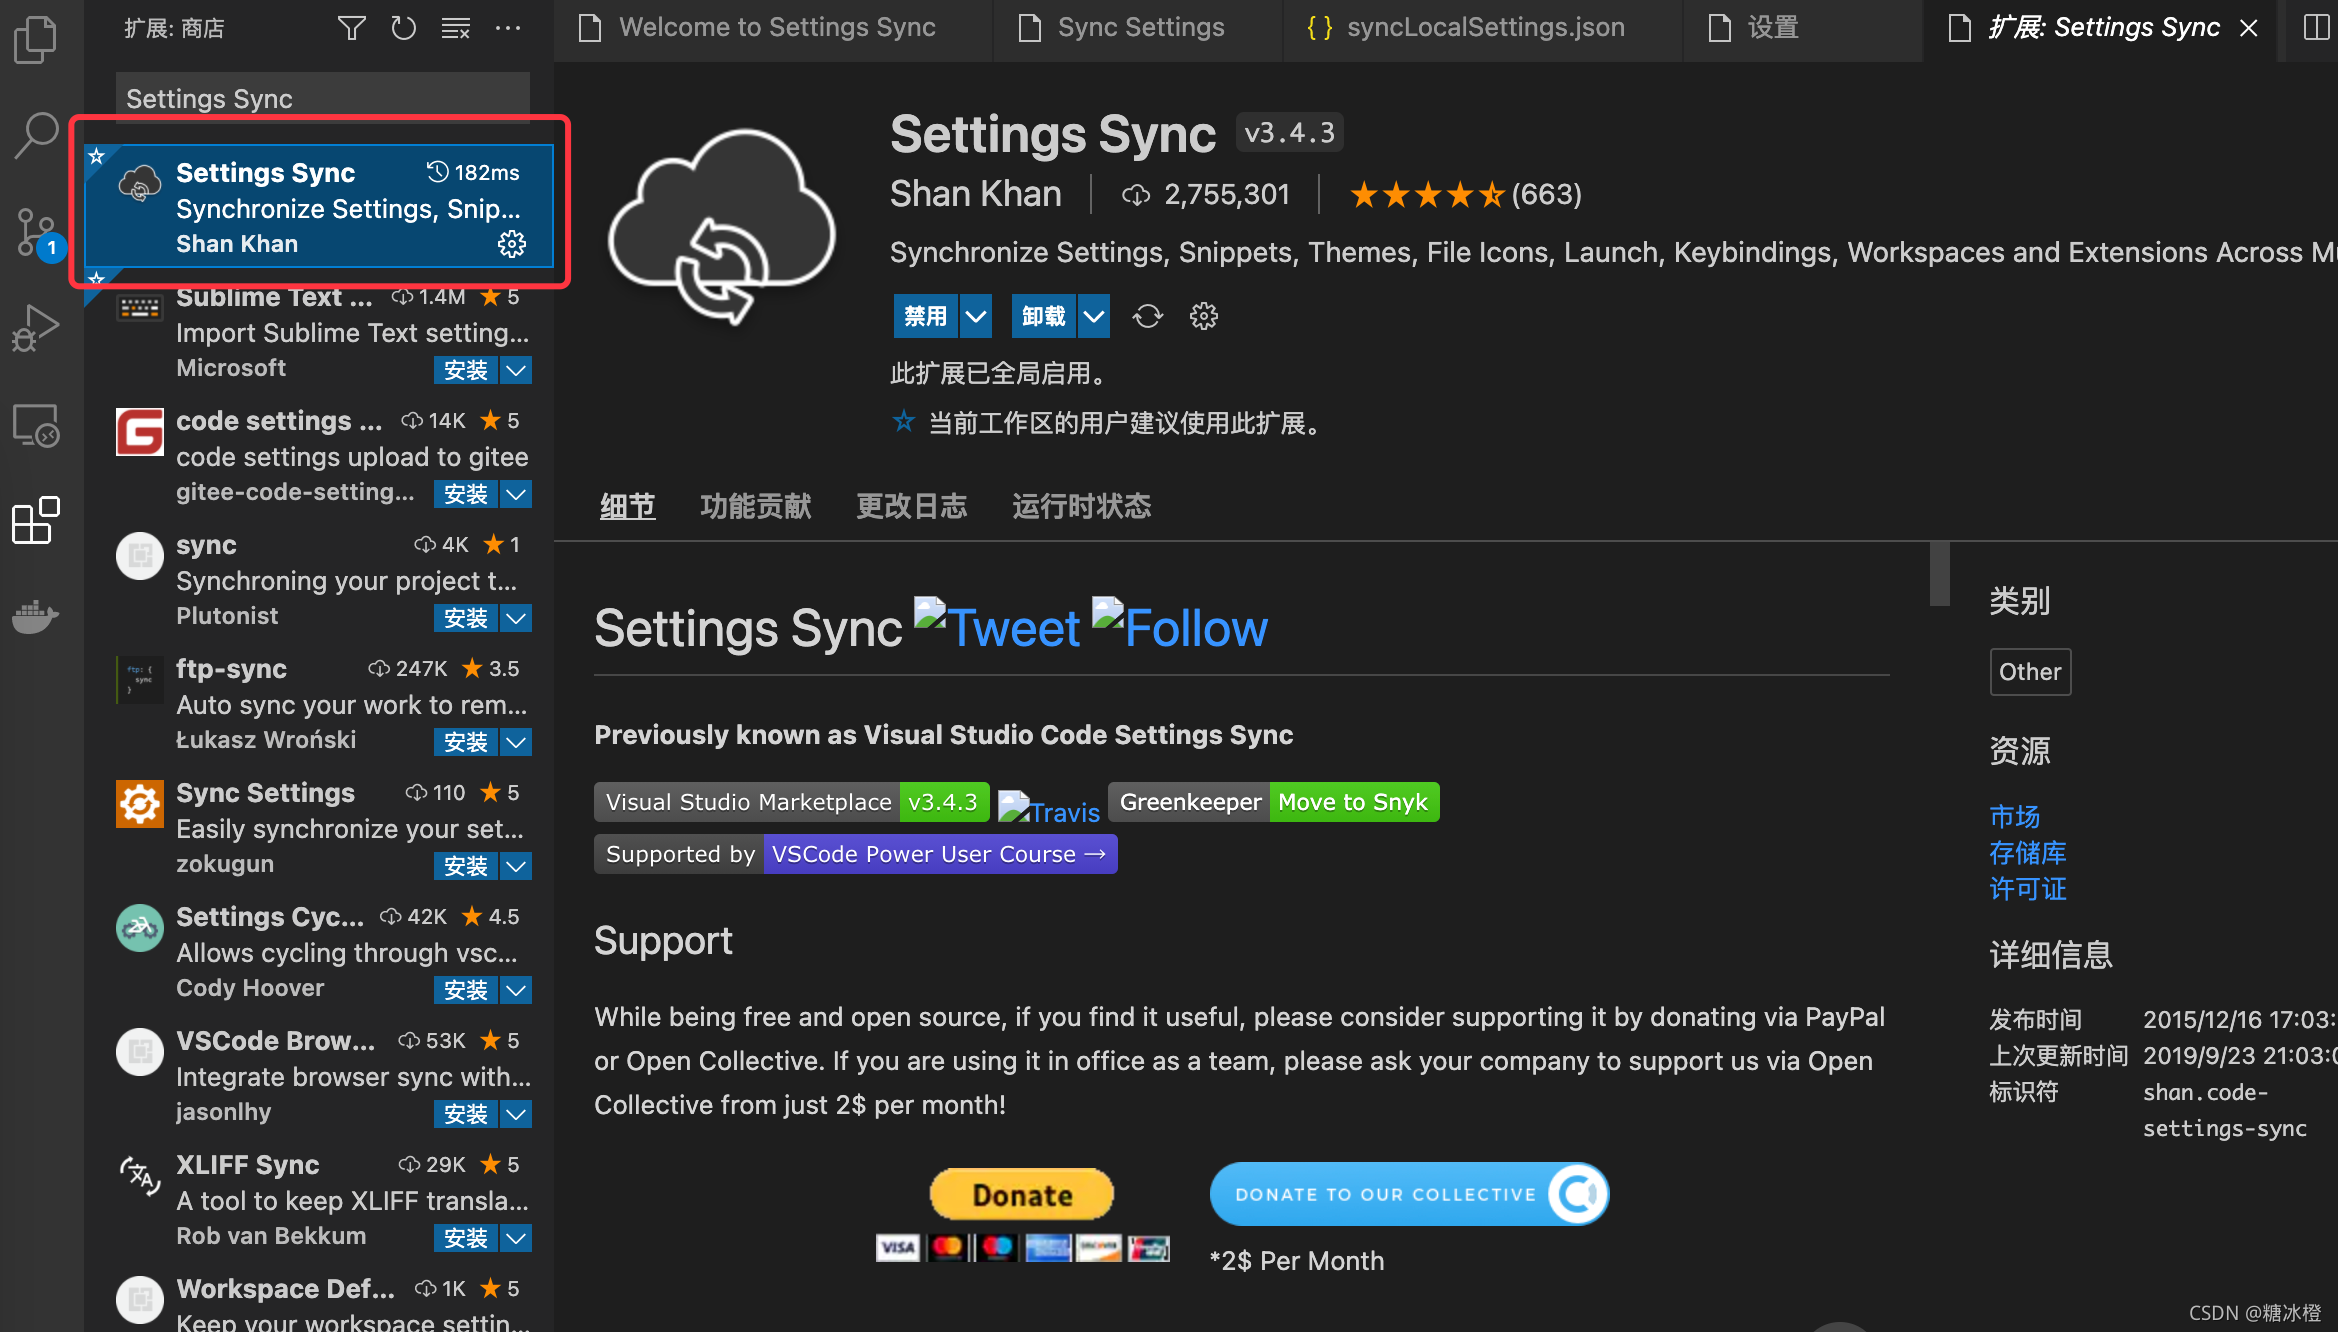2338x1332 pixels.
Task: Click the 禁用 disable button
Action: (925, 317)
